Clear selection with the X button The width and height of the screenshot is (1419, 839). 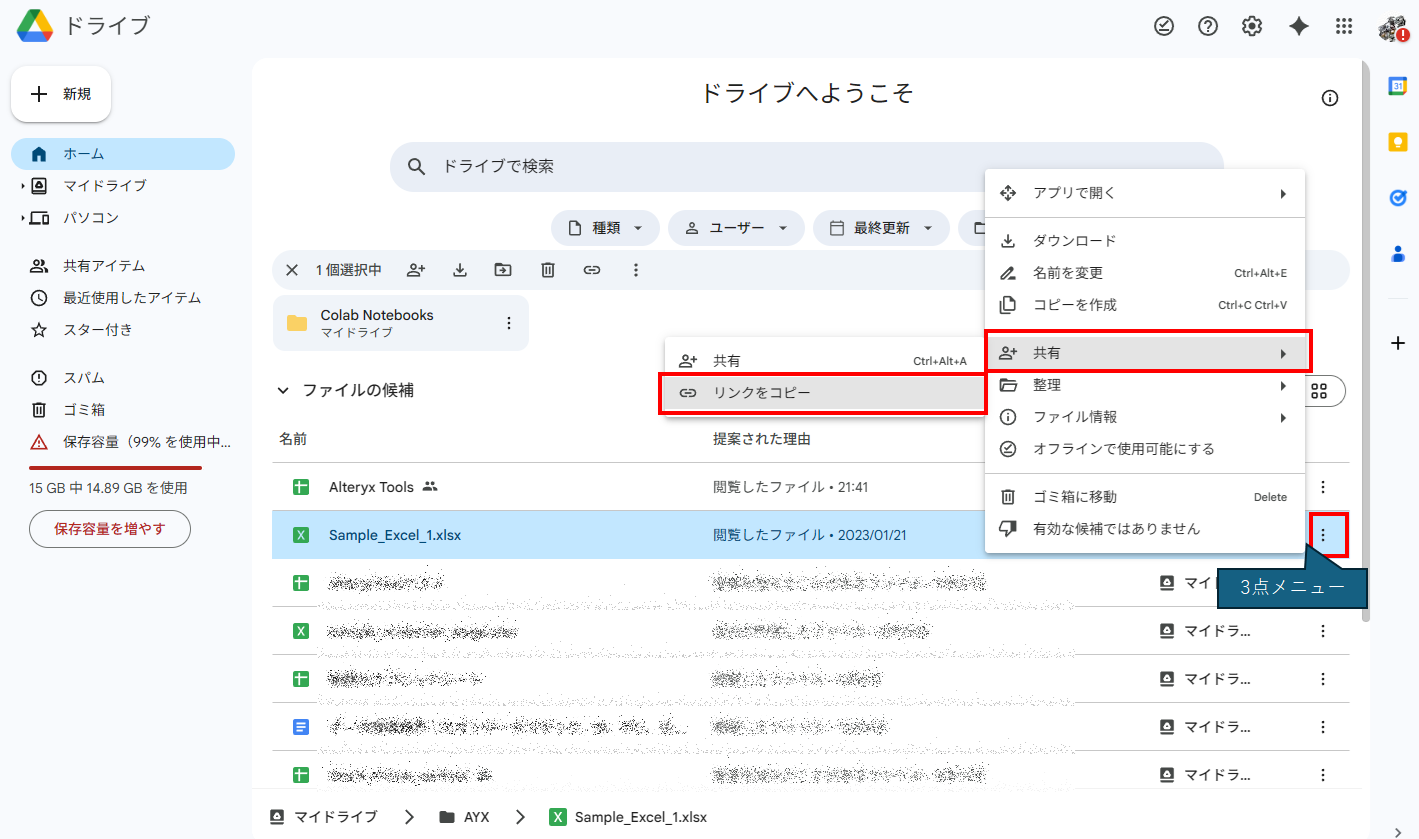tap(292, 270)
